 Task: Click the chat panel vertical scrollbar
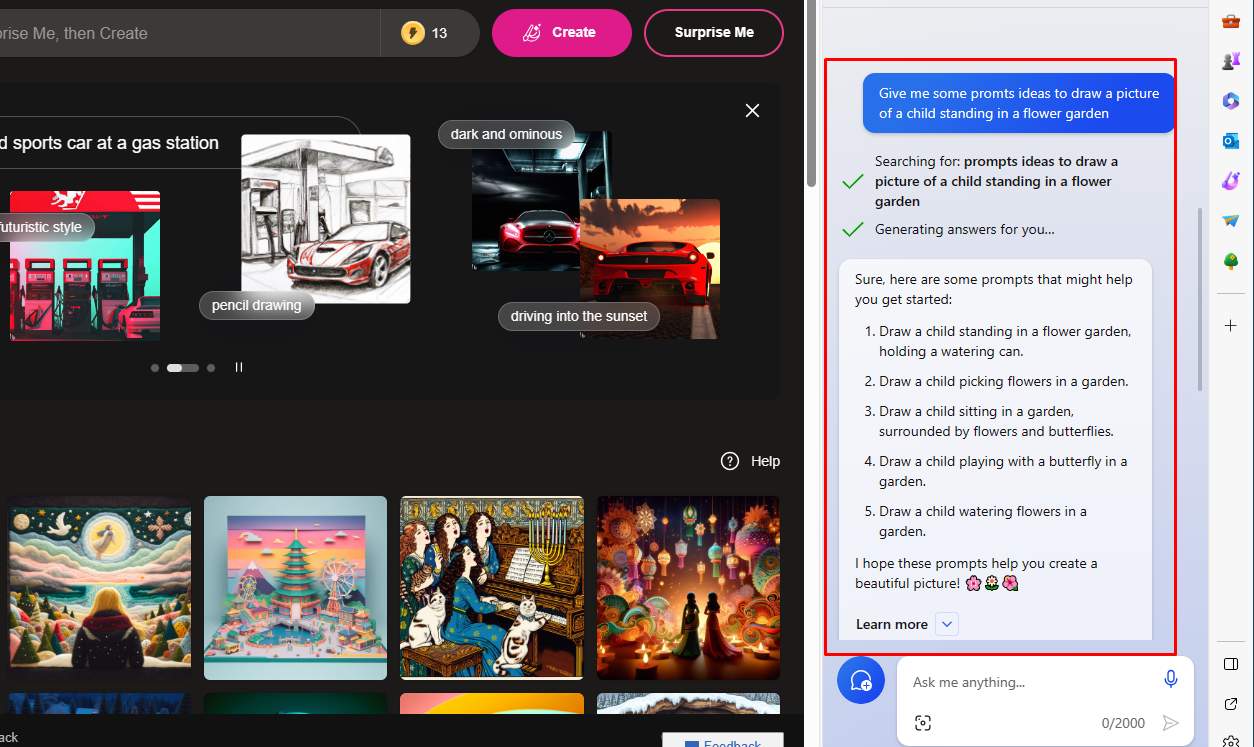1200,300
